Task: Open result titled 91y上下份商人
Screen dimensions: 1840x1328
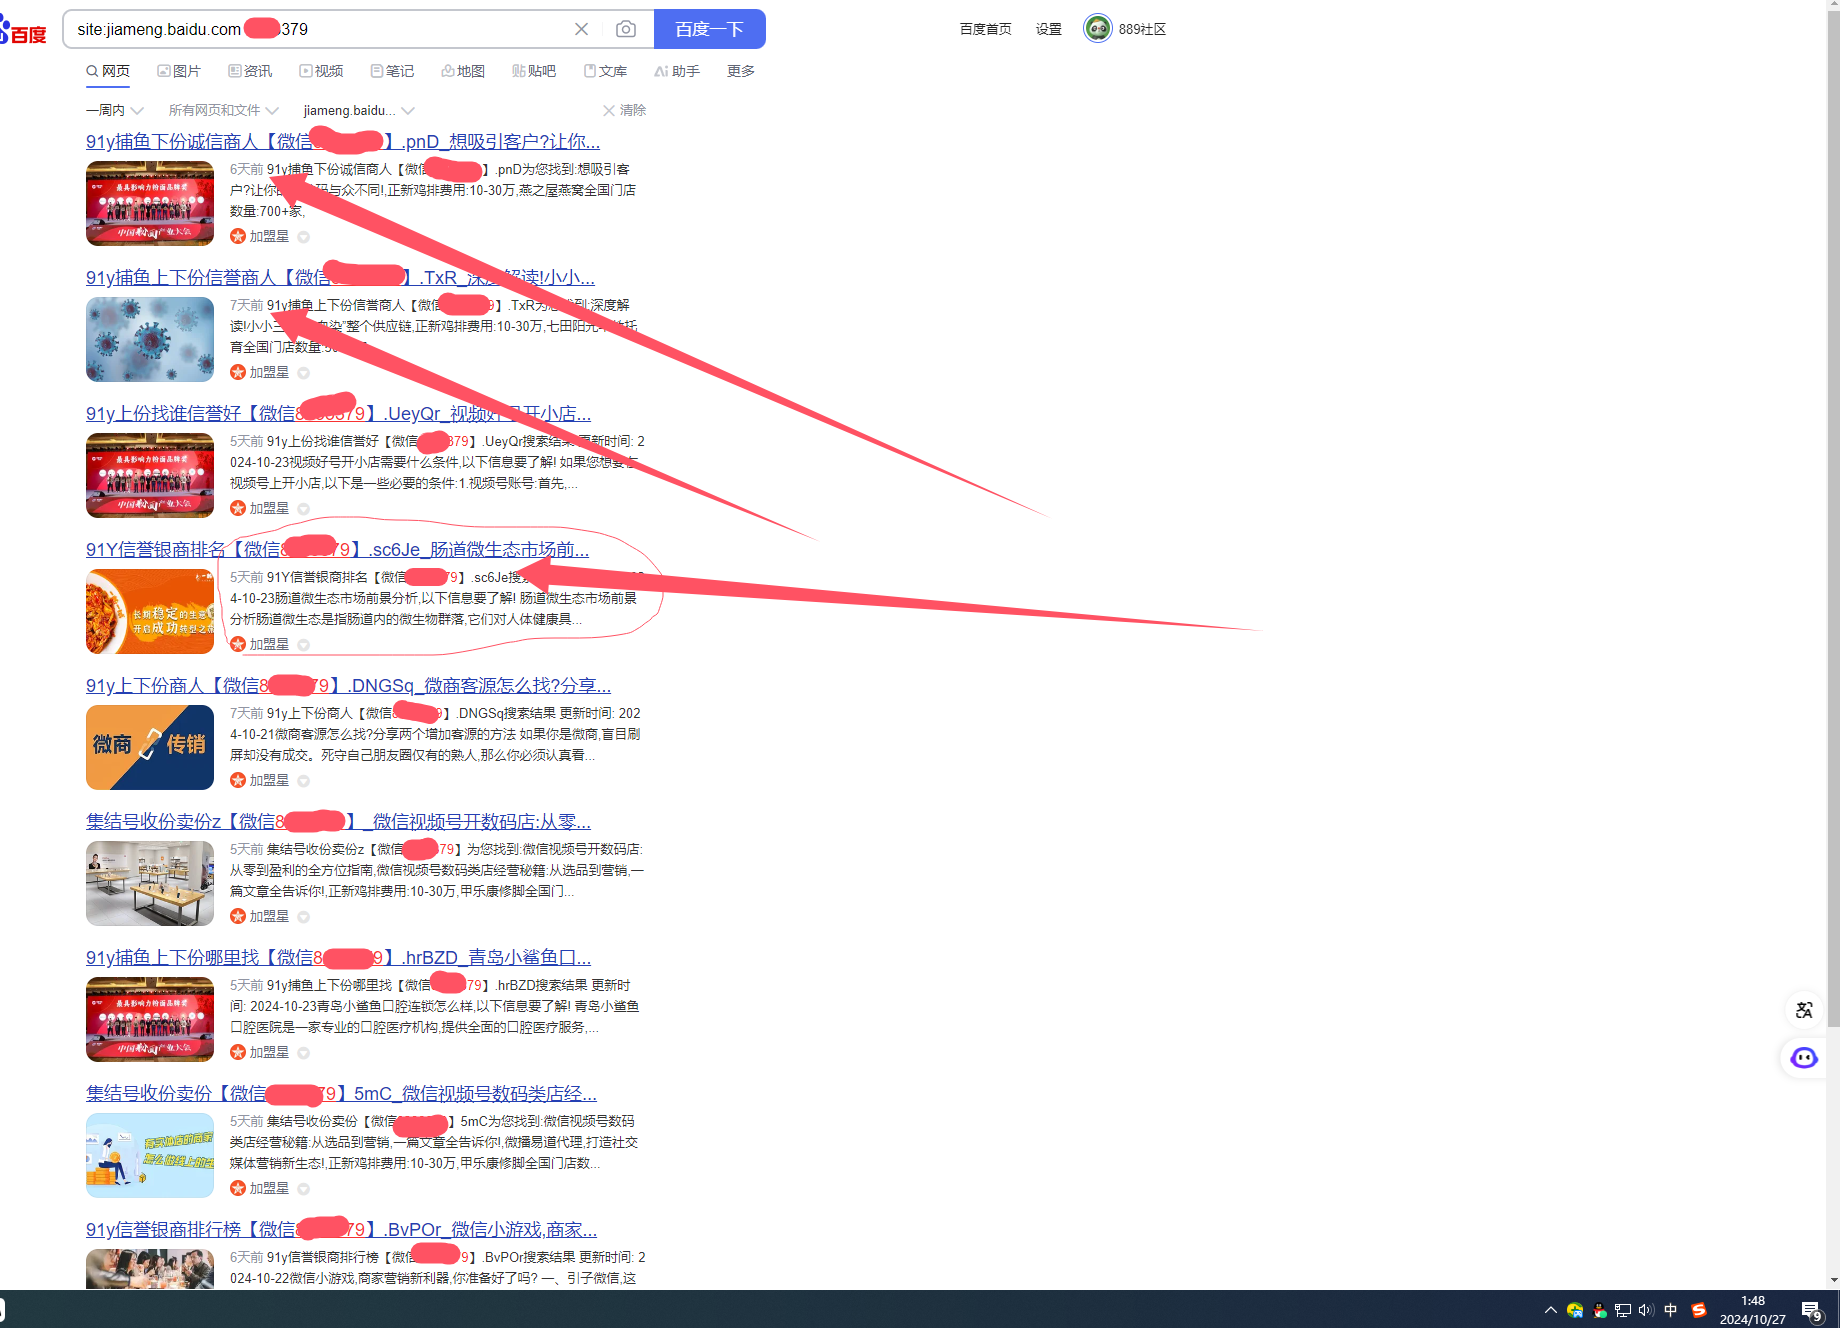Action: pos(348,686)
